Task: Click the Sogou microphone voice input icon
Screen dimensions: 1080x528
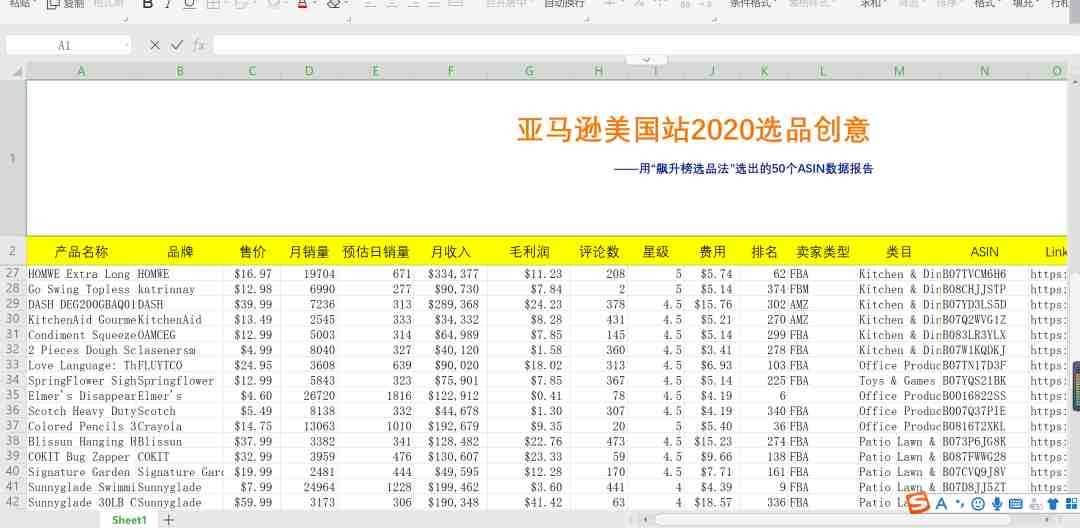Action: pos(997,504)
